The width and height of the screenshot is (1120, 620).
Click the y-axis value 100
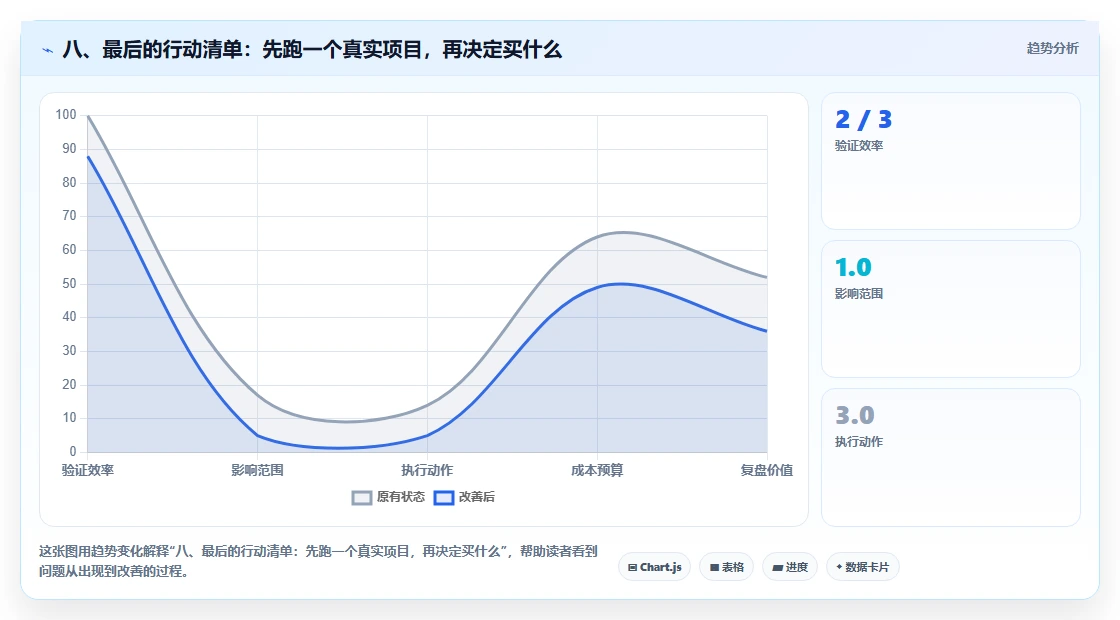click(66, 114)
